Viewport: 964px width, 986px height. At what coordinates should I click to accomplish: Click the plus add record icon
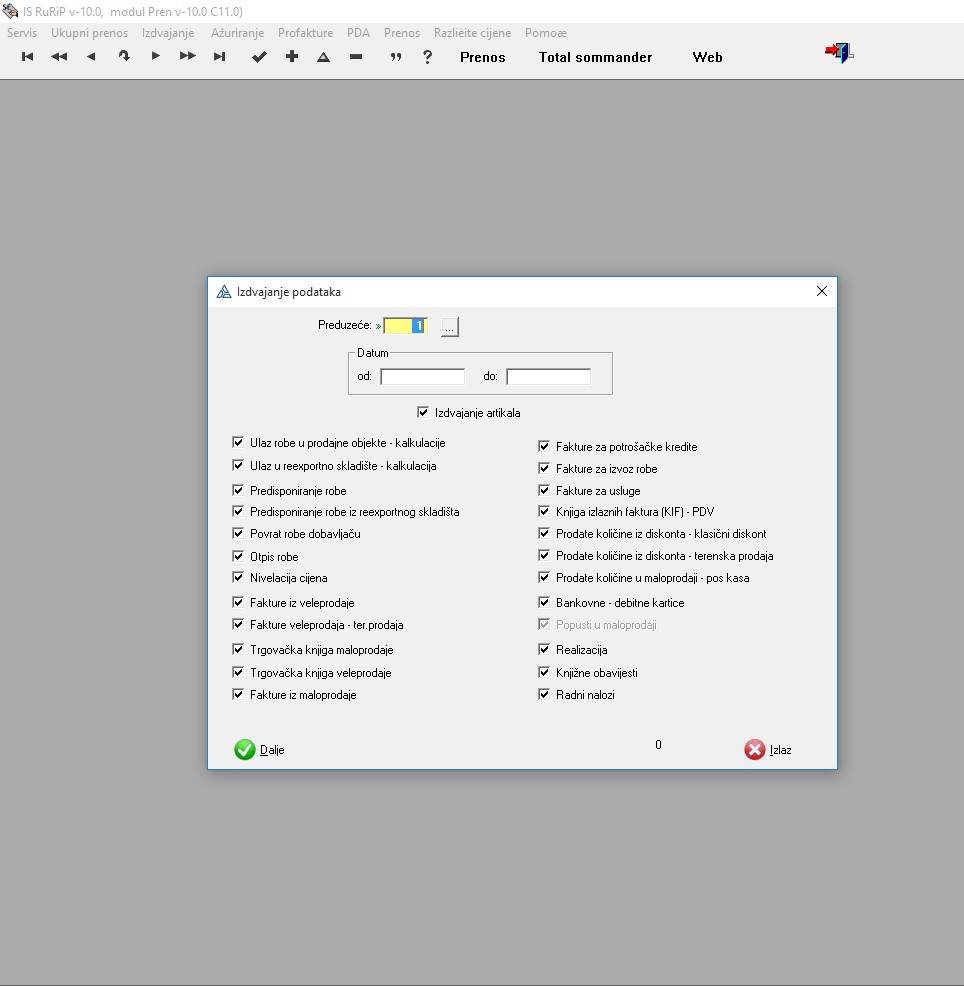click(292, 57)
